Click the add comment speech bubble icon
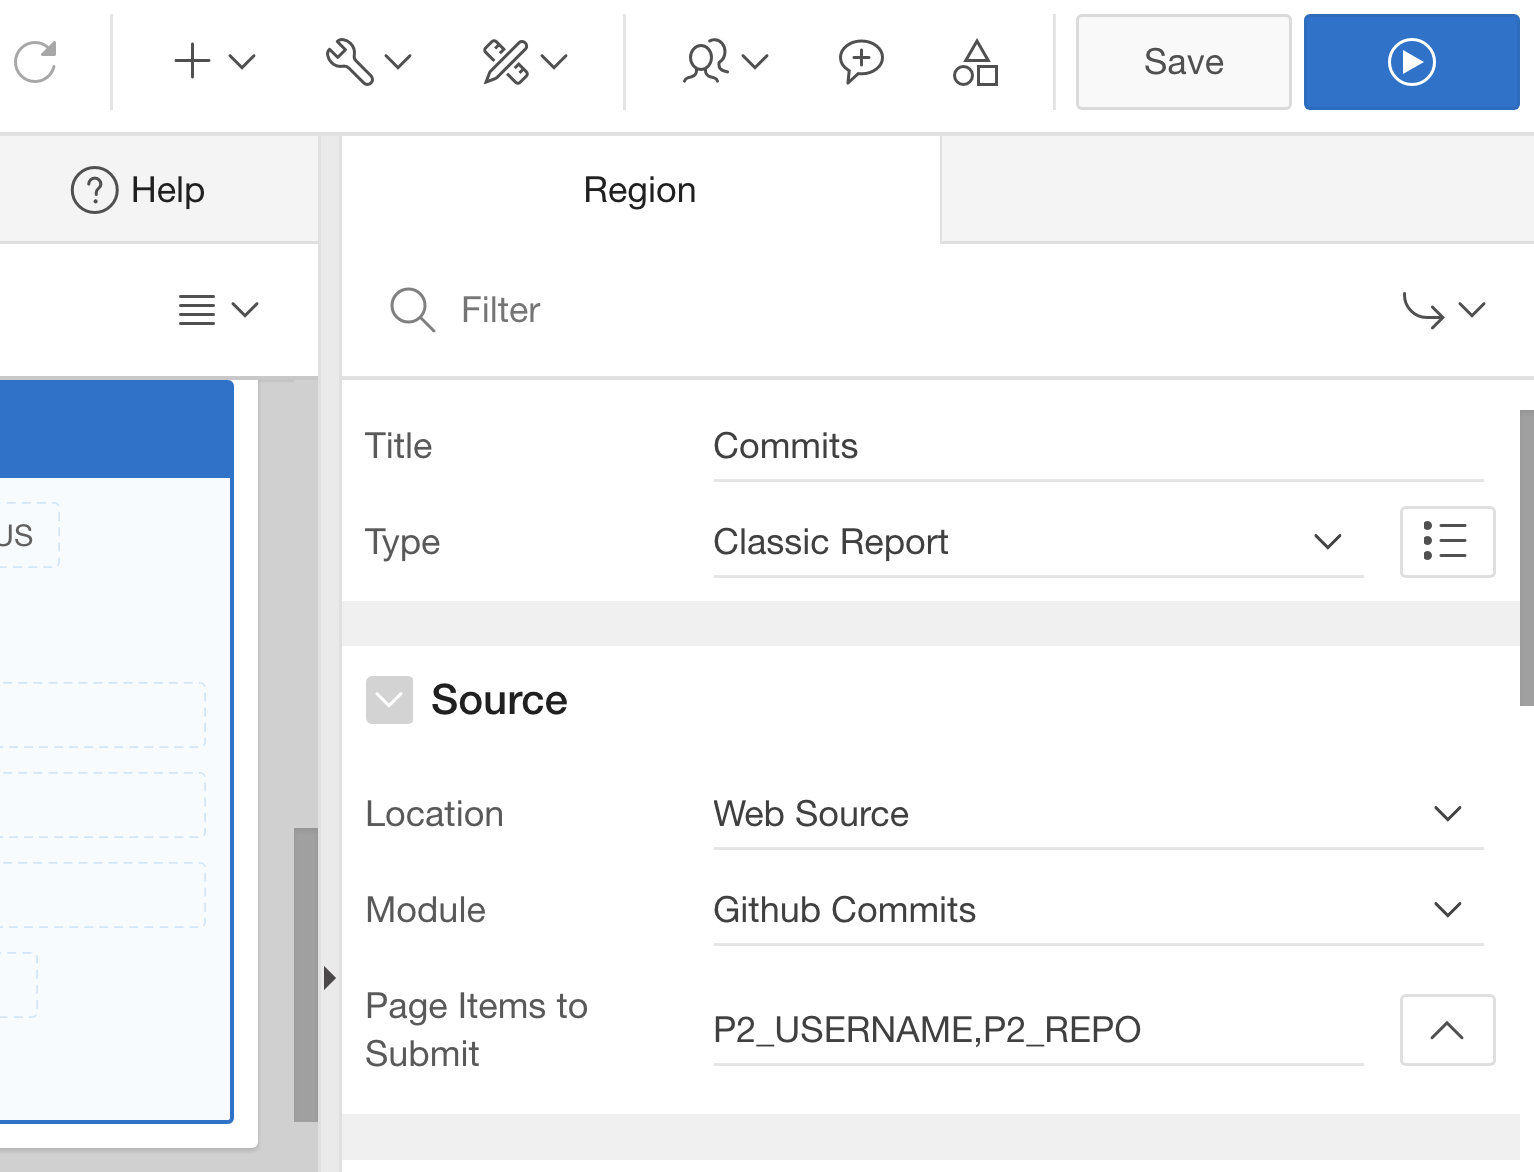The height and width of the screenshot is (1172, 1534). [860, 62]
